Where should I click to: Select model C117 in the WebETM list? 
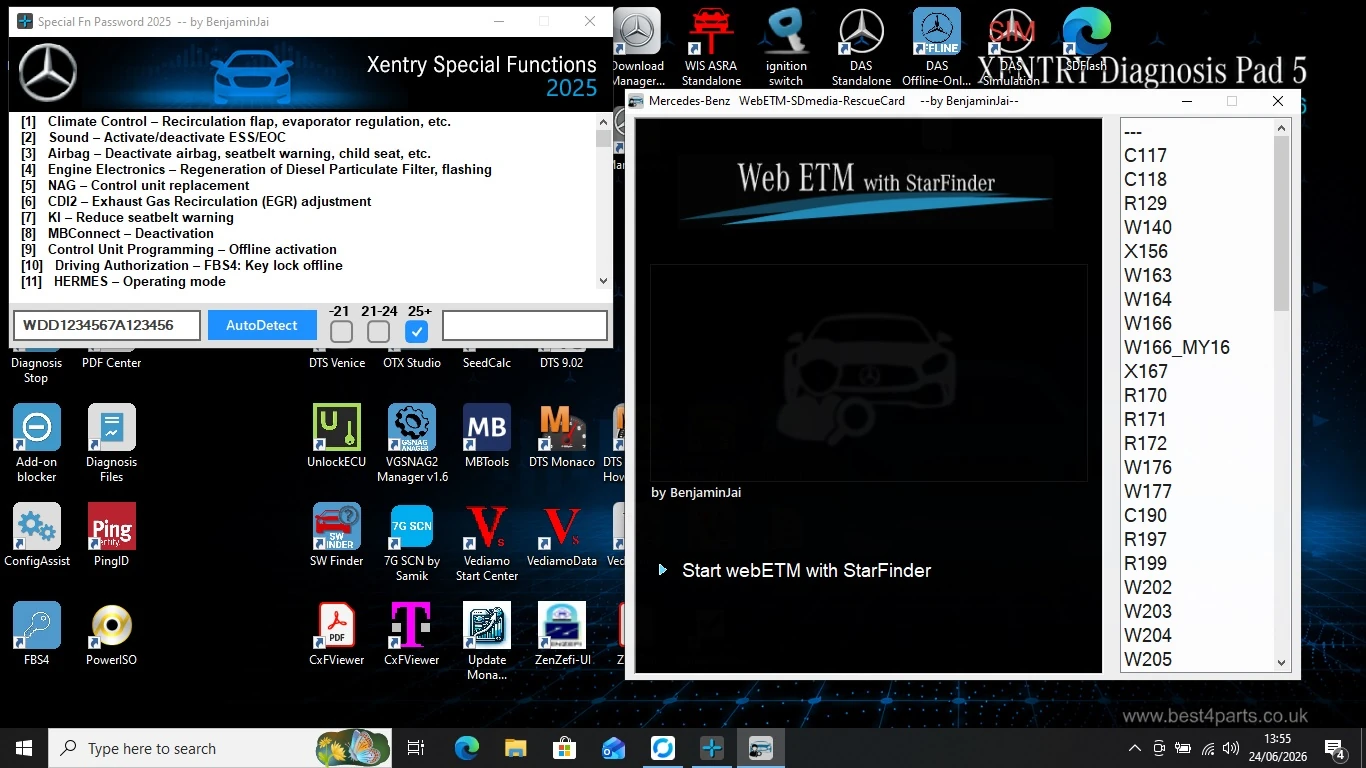[1145, 155]
